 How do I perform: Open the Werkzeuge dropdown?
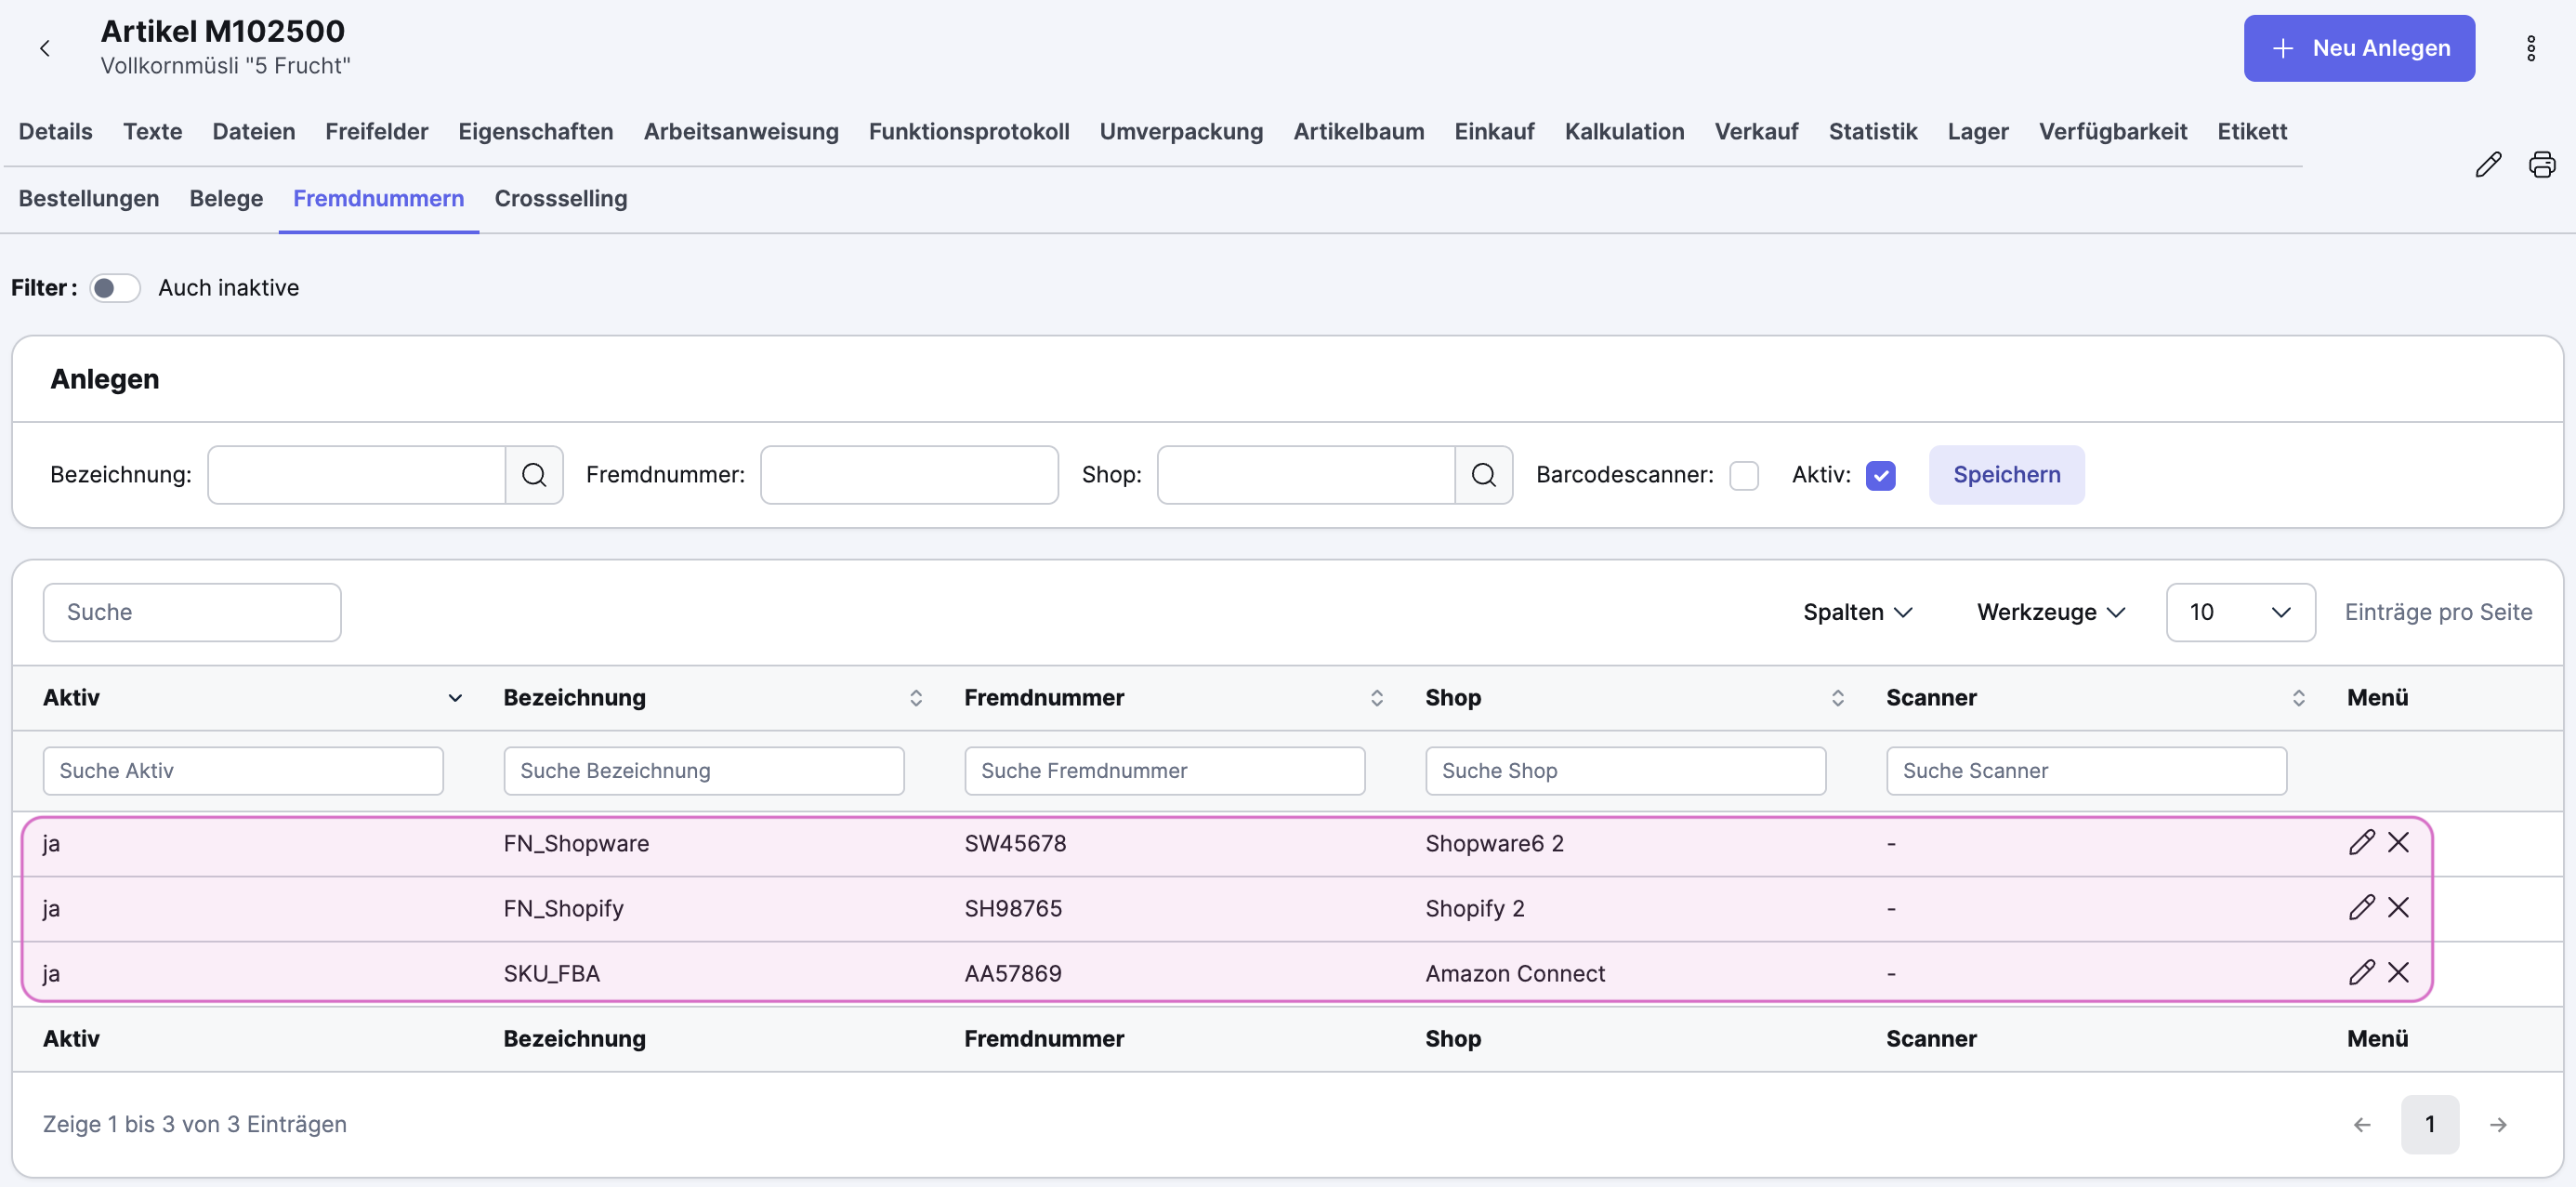tap(2050, 612)
